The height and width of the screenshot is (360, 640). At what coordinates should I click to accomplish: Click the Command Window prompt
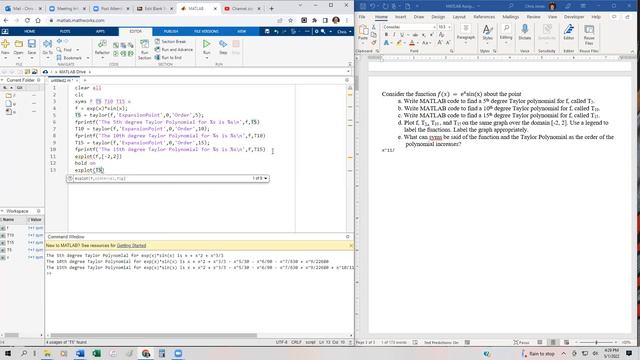[x=49, y=273]
